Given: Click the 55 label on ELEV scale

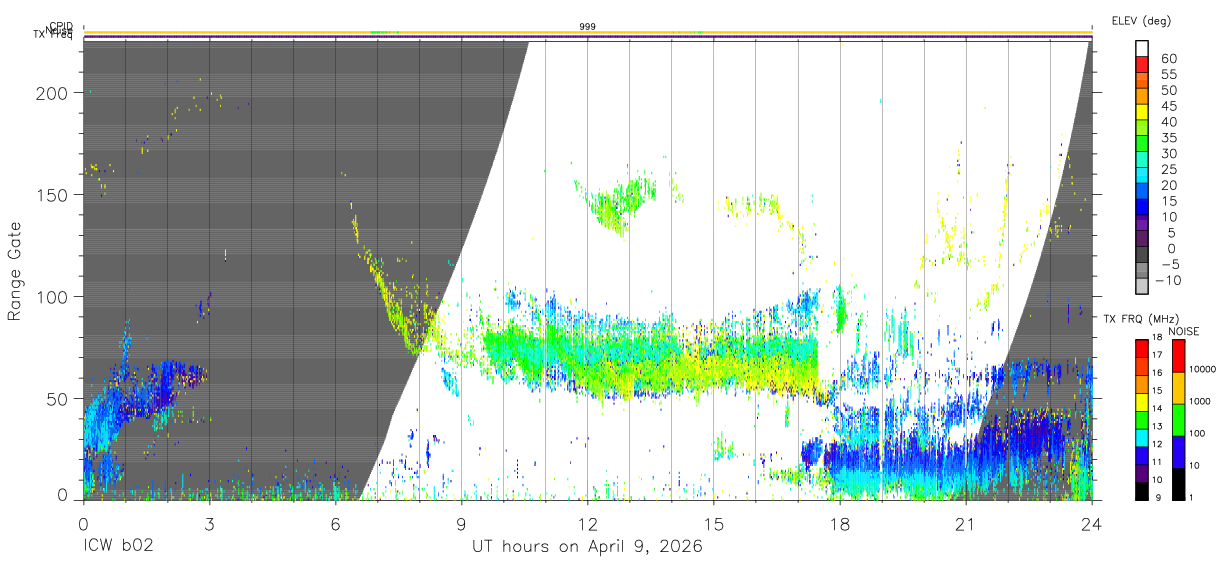Looking at the screenshot, I should (x=1168, y=74).
